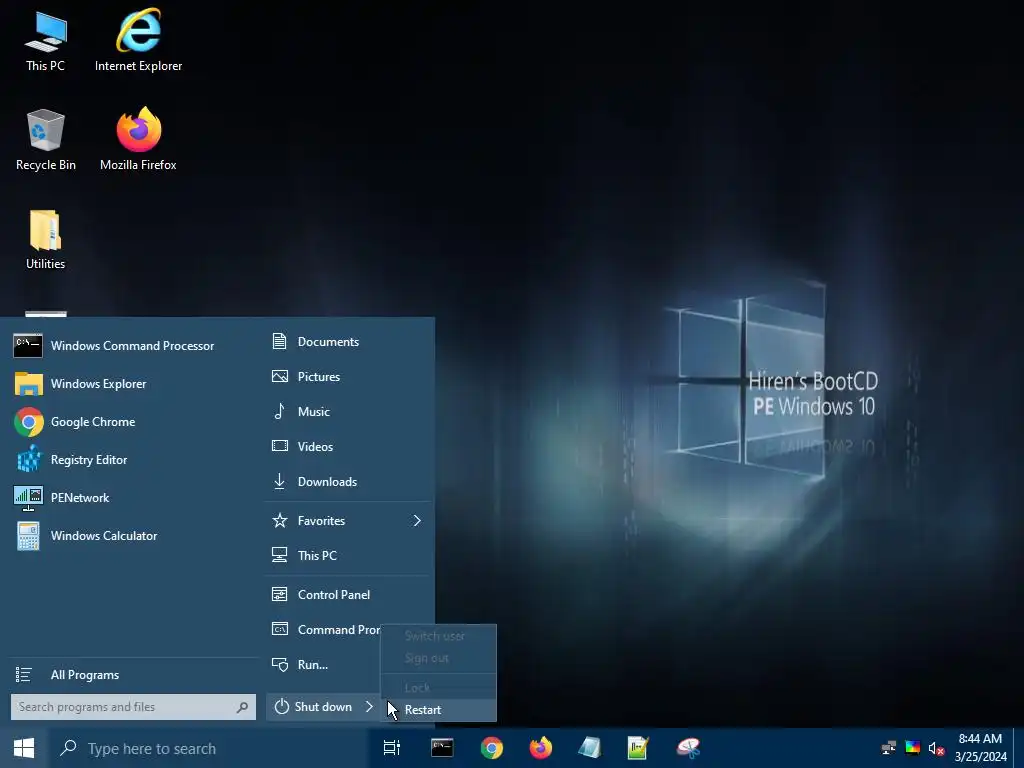The width and height of the screenshot is (1024, 768).
Task: Expand the Shut down options arrow
Action: tap(369, 707)
